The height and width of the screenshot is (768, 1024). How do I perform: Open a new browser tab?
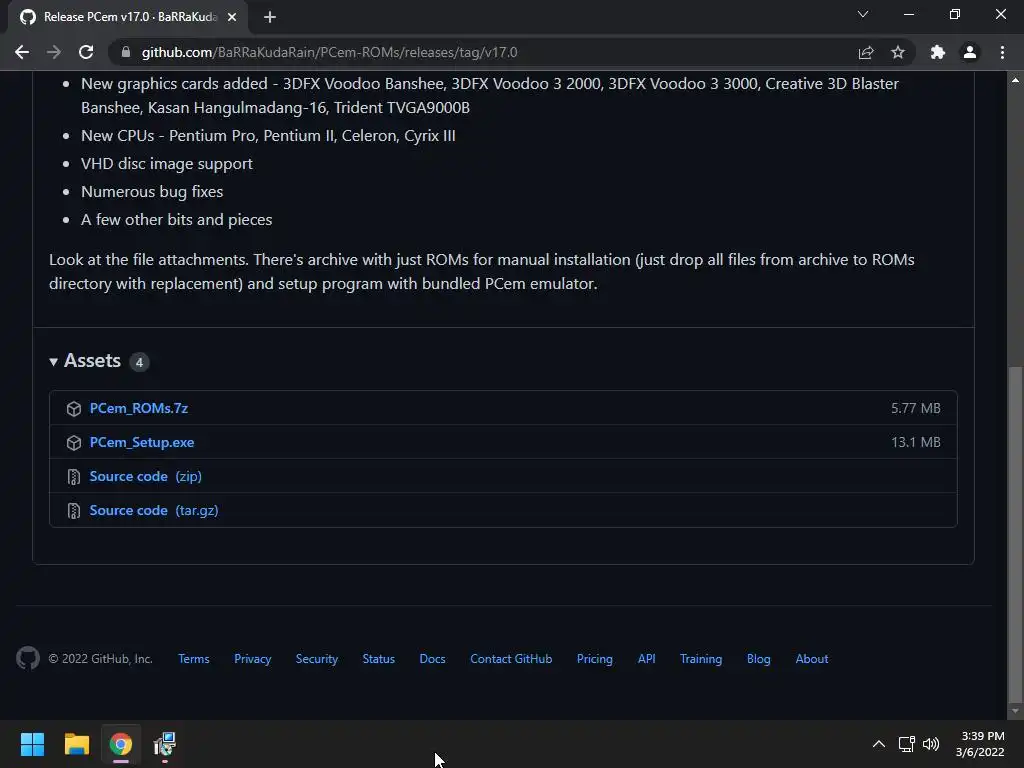tap(270, 17)
